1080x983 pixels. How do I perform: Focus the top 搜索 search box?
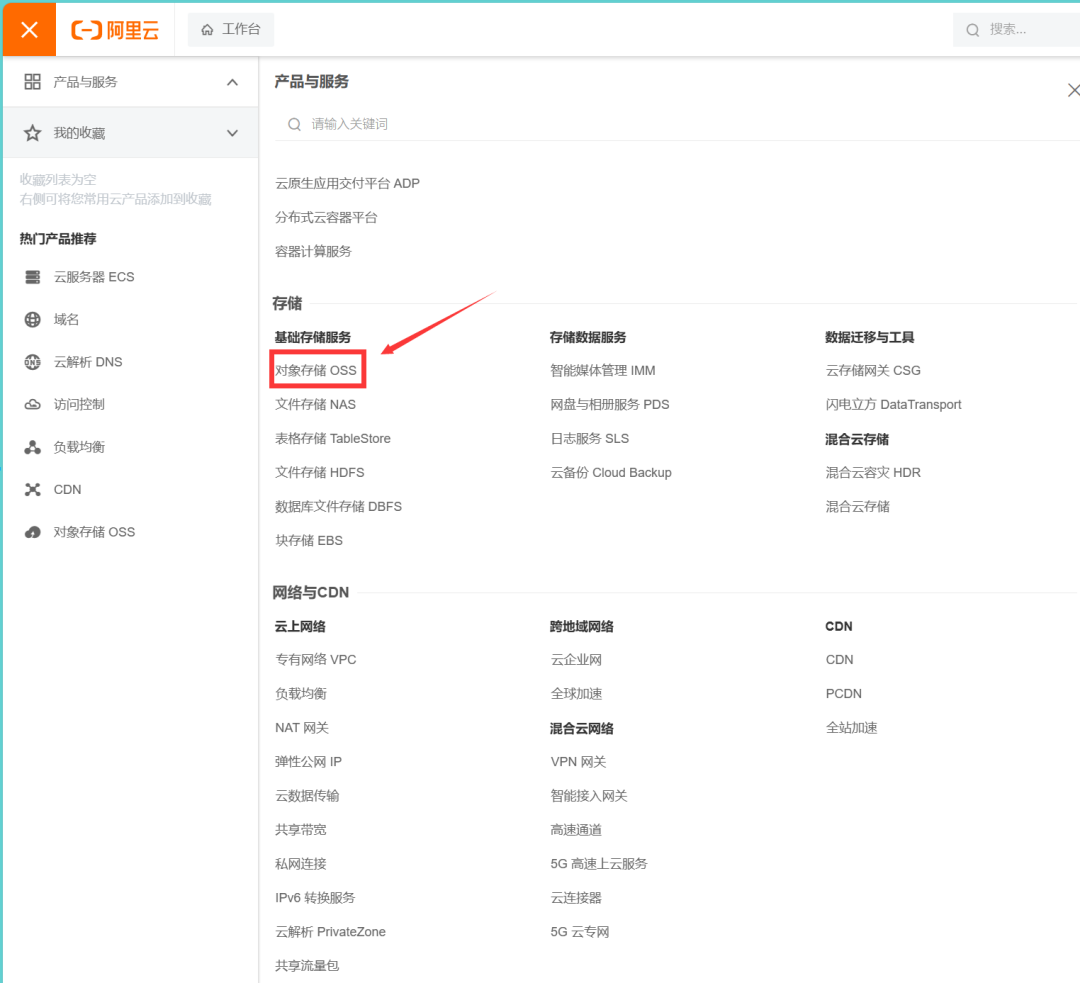1017,30
